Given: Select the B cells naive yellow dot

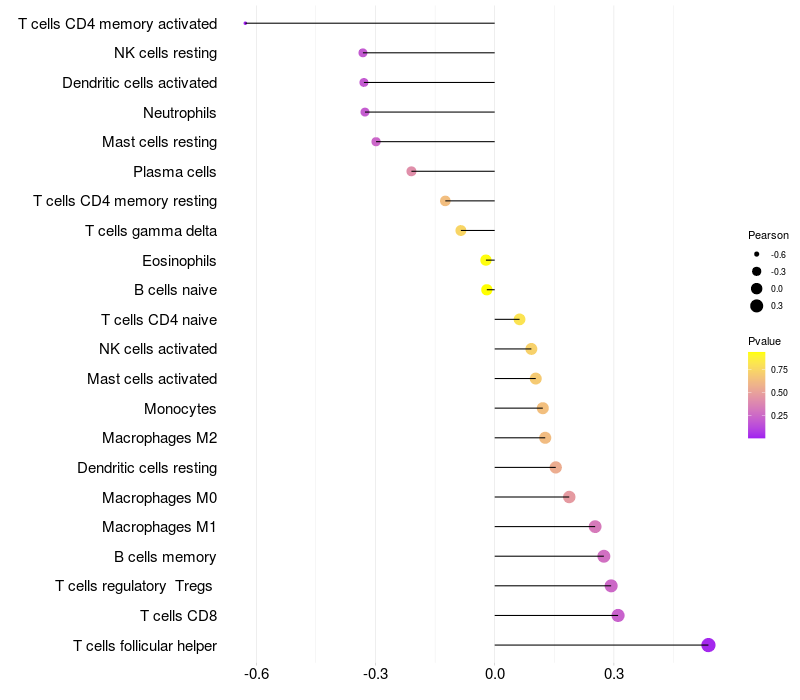Looking at the screenshot, I should [x=487, y=290].
